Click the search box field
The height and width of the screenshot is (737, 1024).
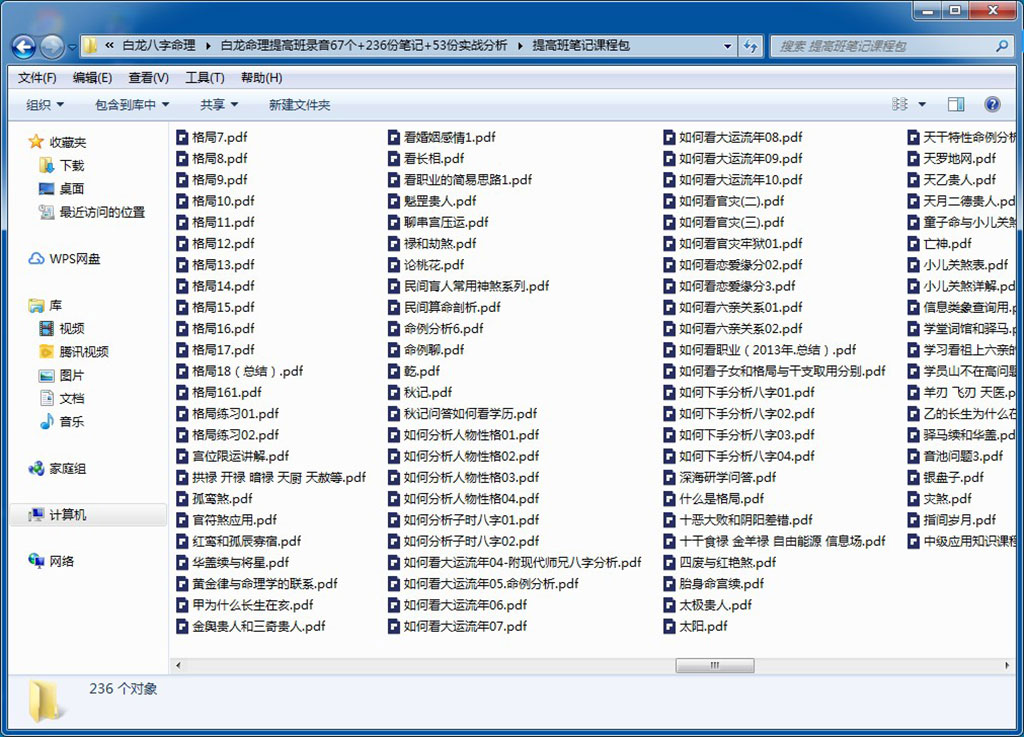click(x=884, y=46)
